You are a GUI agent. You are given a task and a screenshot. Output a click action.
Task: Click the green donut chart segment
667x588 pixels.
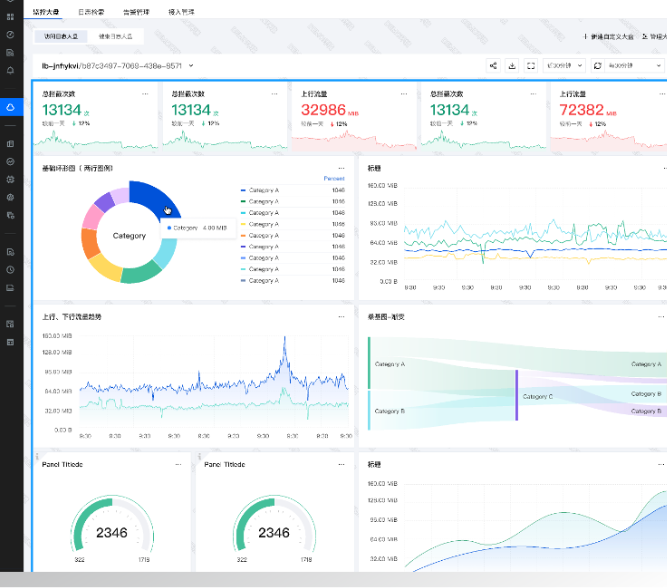[141, 272]
